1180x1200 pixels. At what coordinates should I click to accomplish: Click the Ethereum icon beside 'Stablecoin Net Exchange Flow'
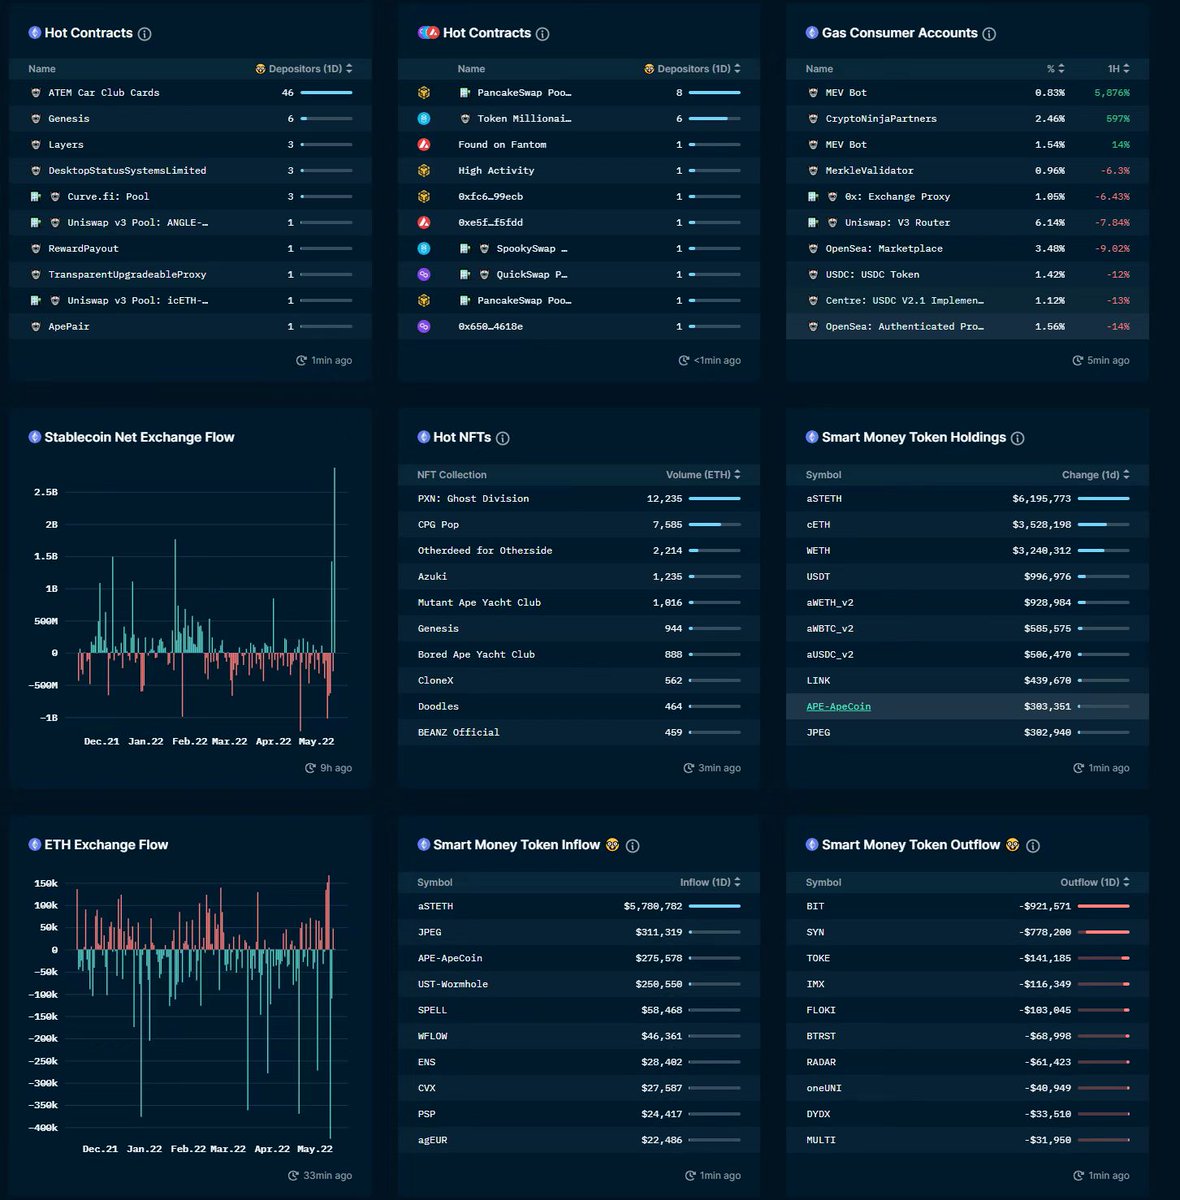34,437
